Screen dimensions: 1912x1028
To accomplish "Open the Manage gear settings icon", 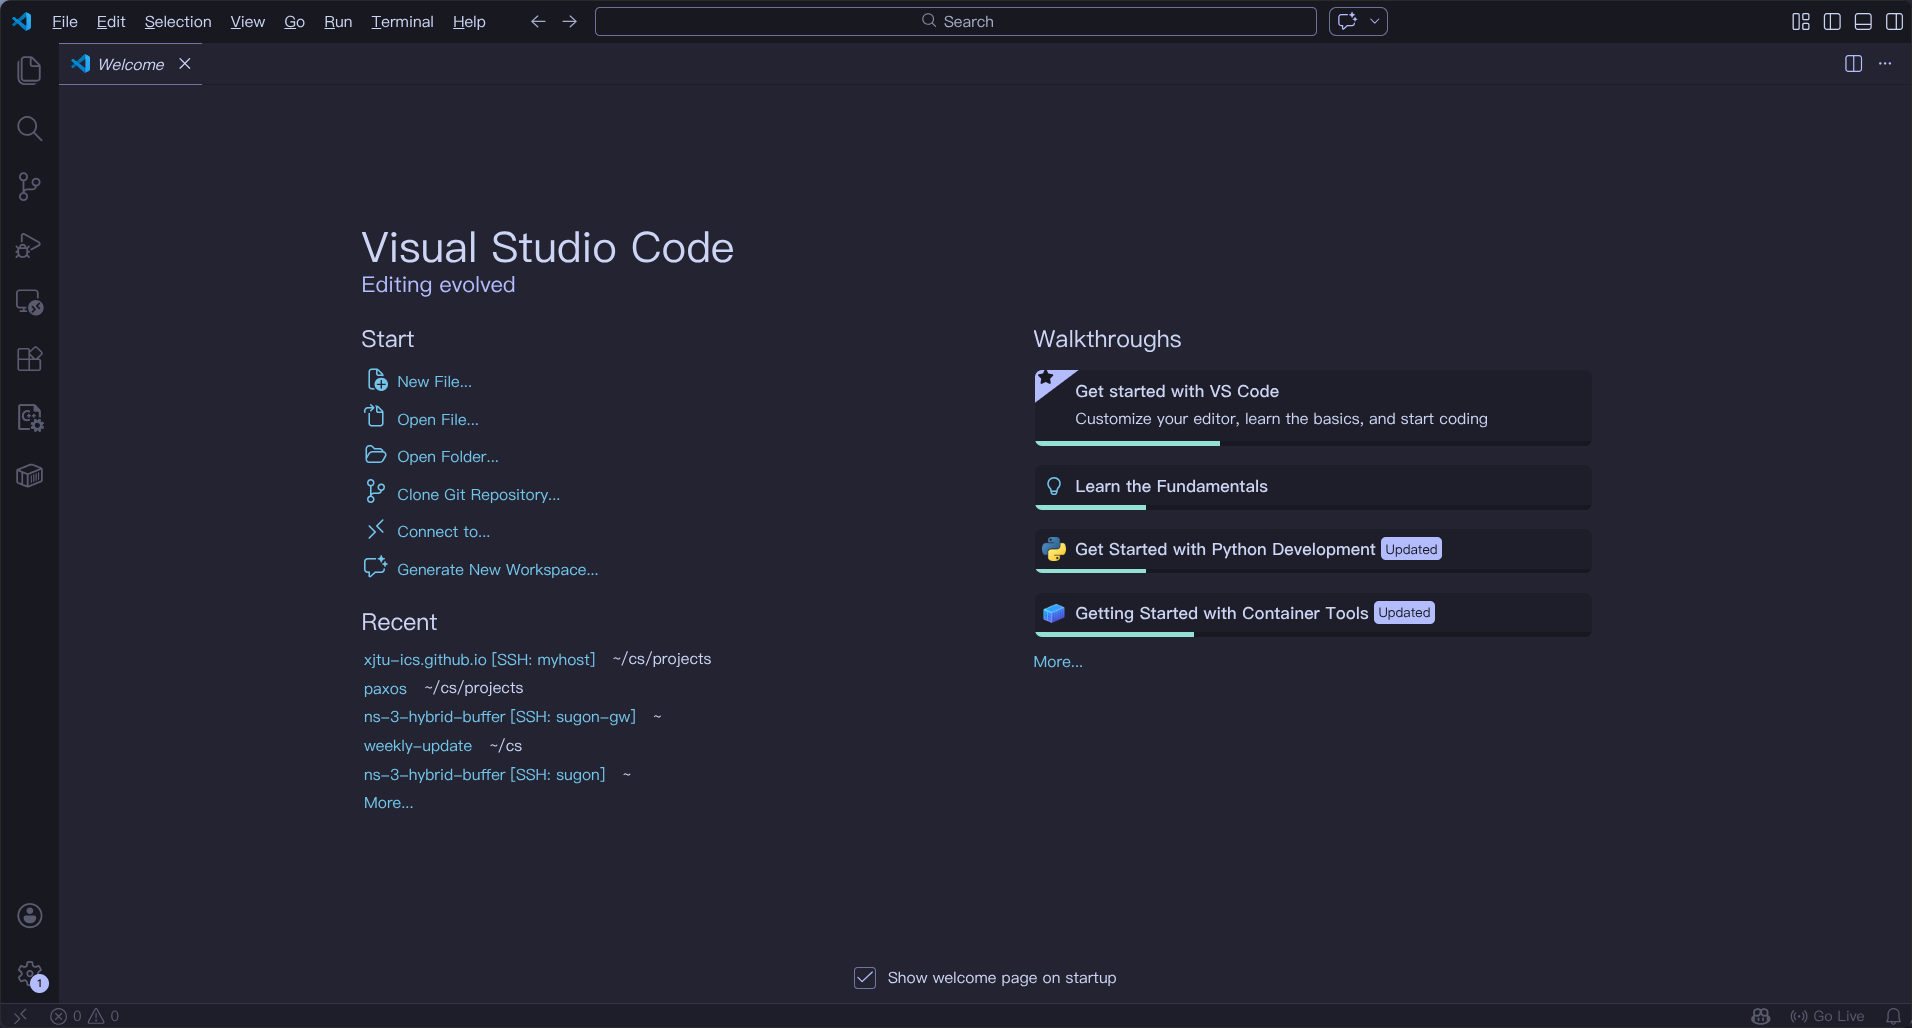I will pos(29,973).
